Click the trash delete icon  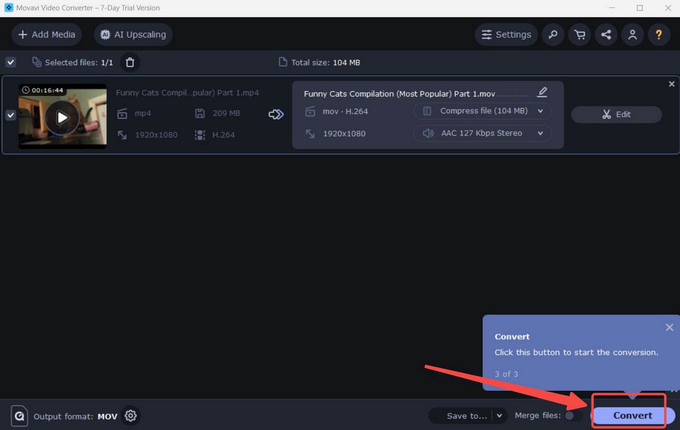coord(130,62)
